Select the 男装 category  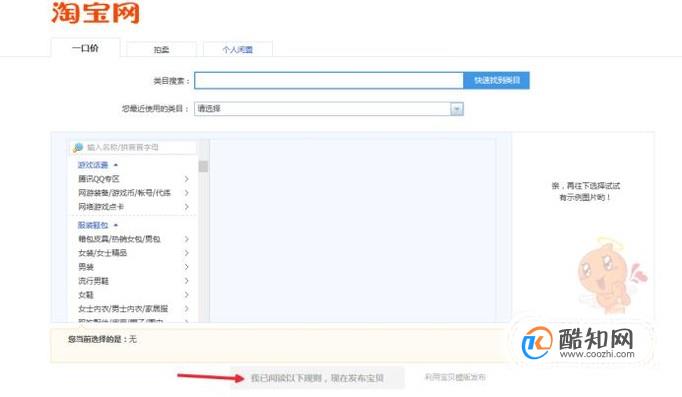86,267
